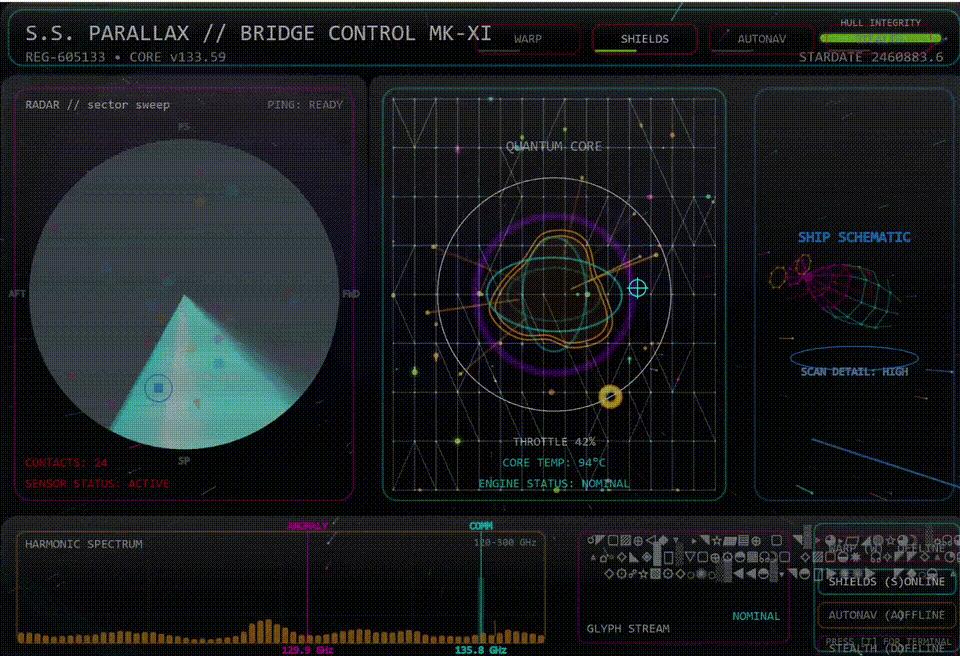Click the yellow ring orbiting the core

pos(610,397)
